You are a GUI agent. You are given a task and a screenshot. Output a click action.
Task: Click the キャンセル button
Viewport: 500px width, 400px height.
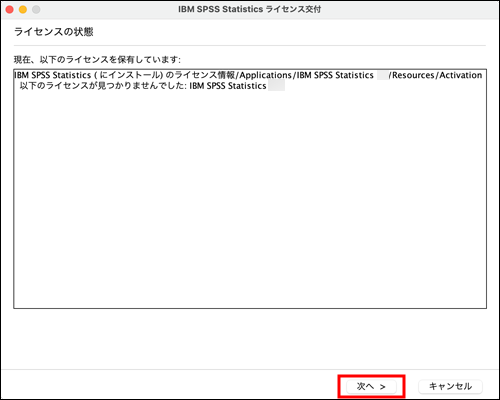click(450, 386)
